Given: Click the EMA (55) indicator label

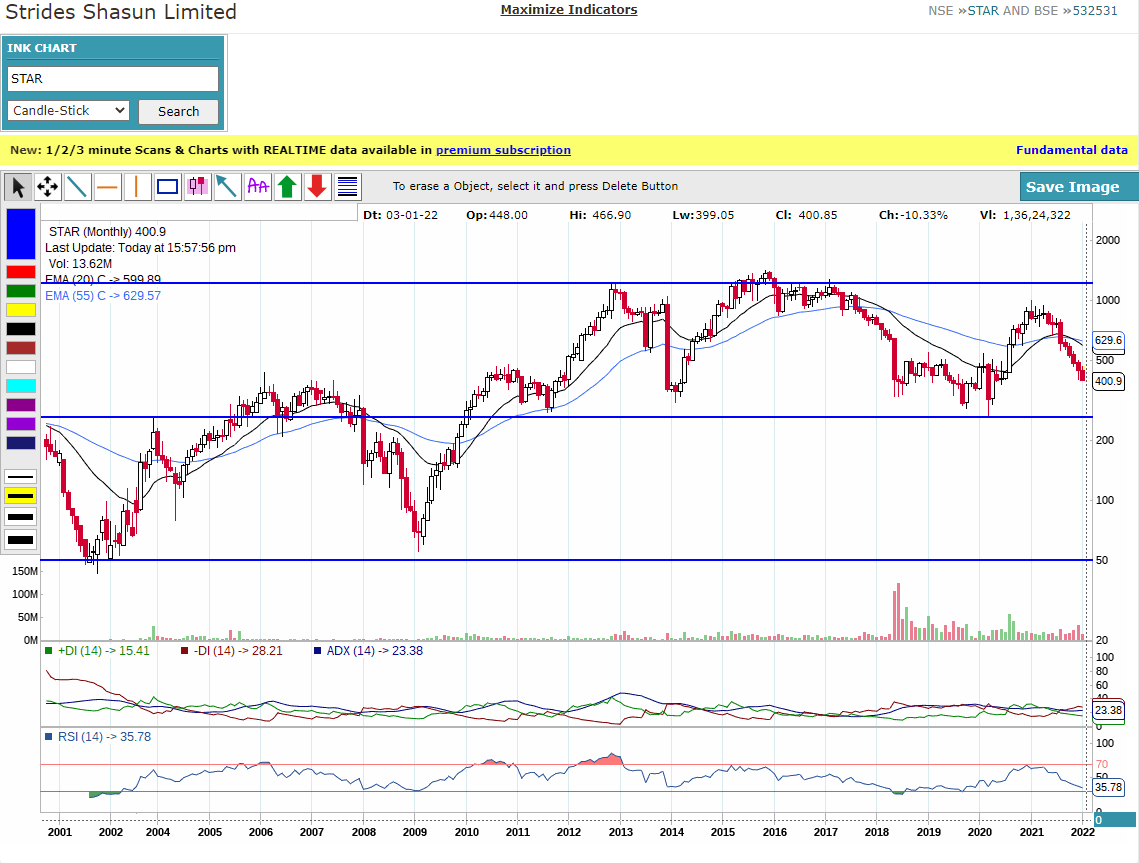Looking at the screenshot, I should [x=102, y=296].
